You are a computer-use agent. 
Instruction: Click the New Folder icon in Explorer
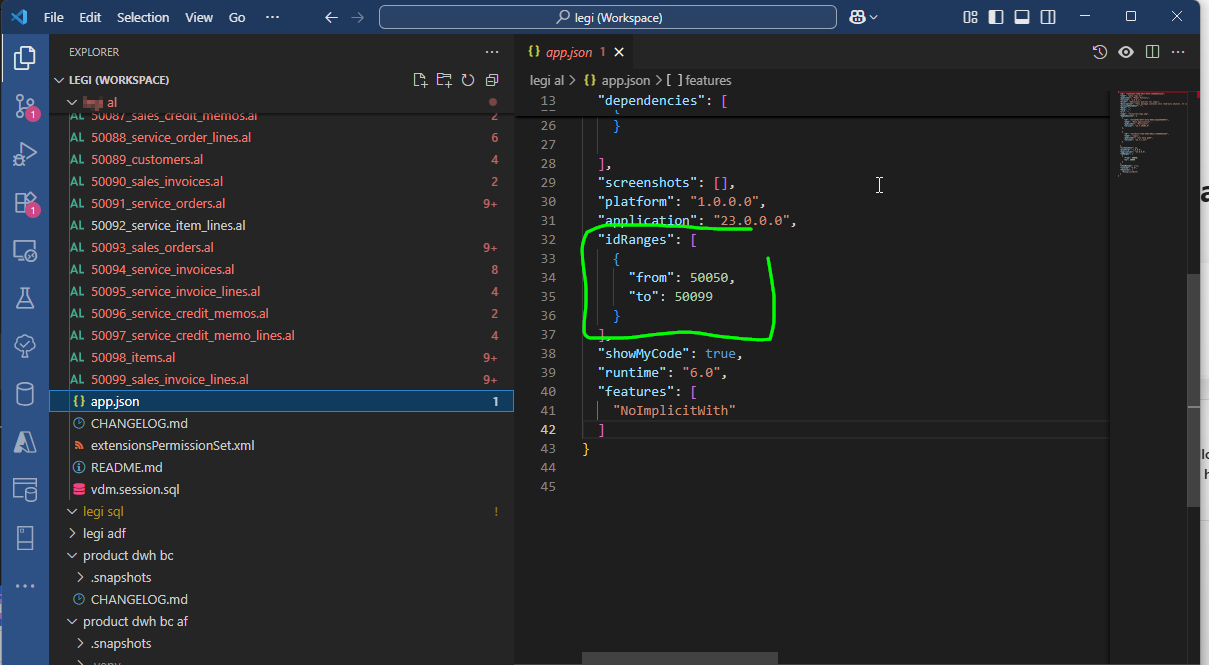coord(444,80)
